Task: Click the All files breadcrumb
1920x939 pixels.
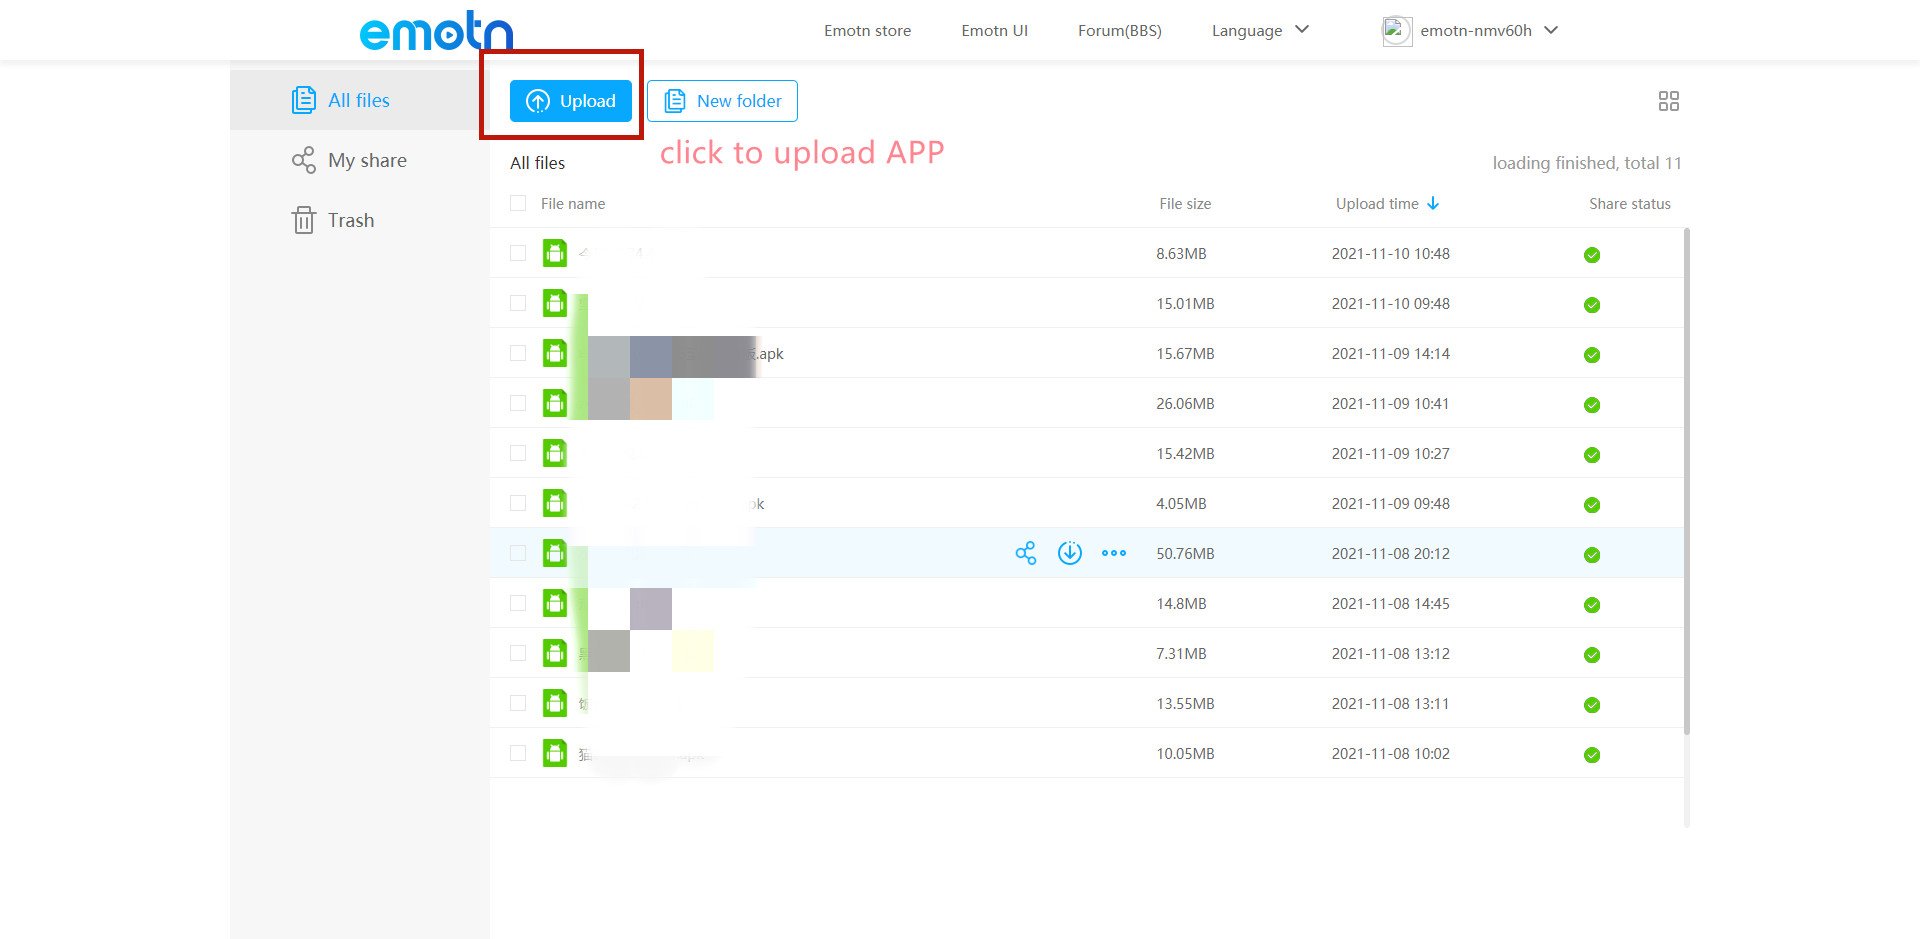Action: 537,163
